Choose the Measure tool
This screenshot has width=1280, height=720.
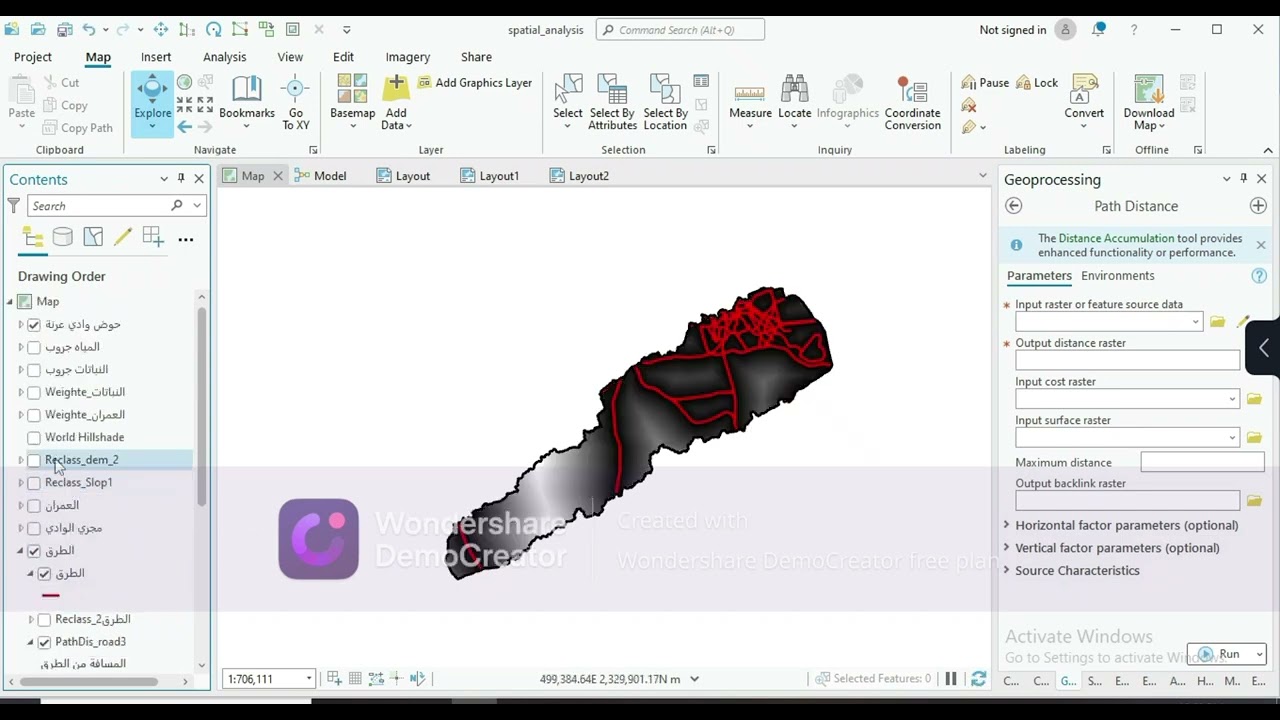point(750,100)
